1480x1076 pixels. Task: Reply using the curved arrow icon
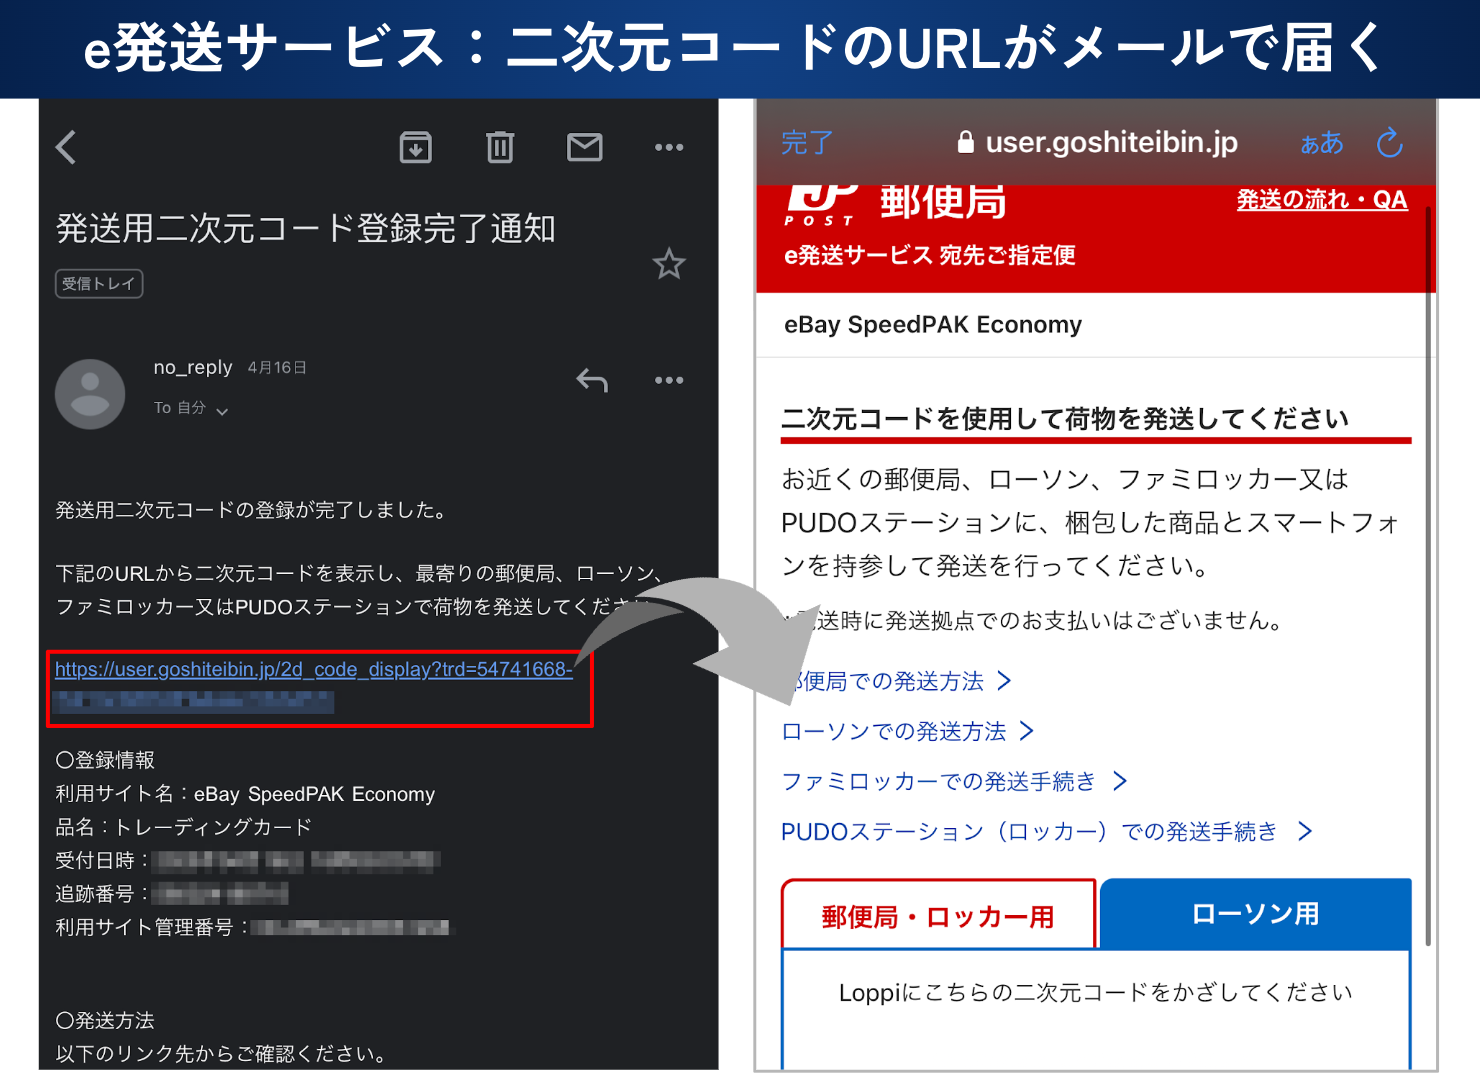click(x=592, y=380)
